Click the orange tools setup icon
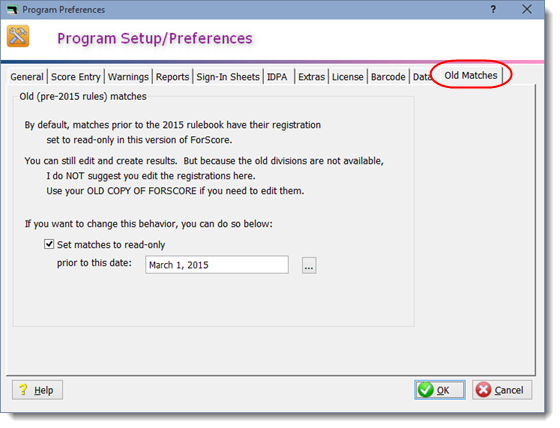The image size is (560, 428). pyautogui.click(x=18, y=36)
